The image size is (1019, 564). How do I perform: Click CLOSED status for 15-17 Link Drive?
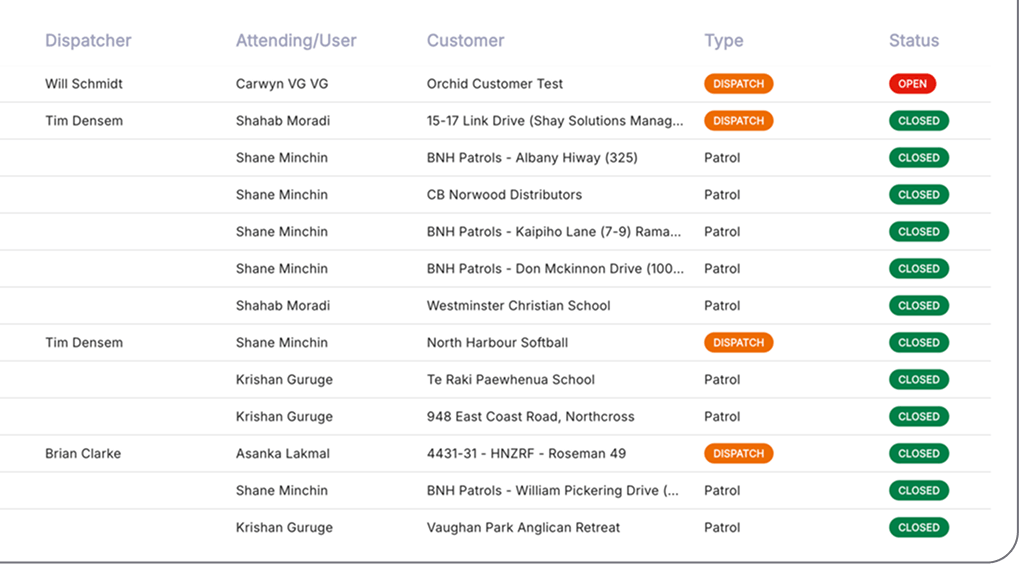coord(919,121)
